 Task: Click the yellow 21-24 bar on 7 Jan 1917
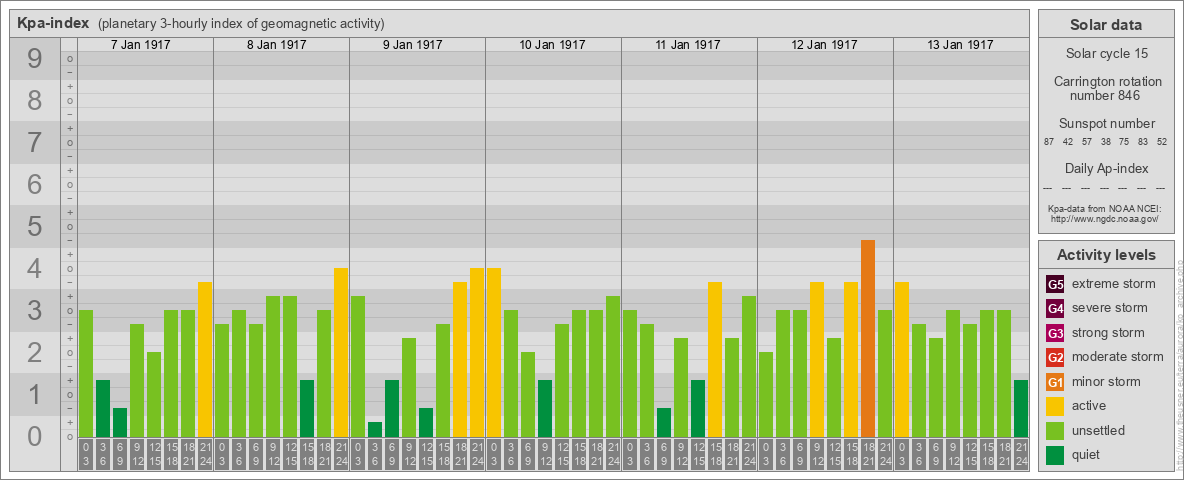(x=205, y=360)
